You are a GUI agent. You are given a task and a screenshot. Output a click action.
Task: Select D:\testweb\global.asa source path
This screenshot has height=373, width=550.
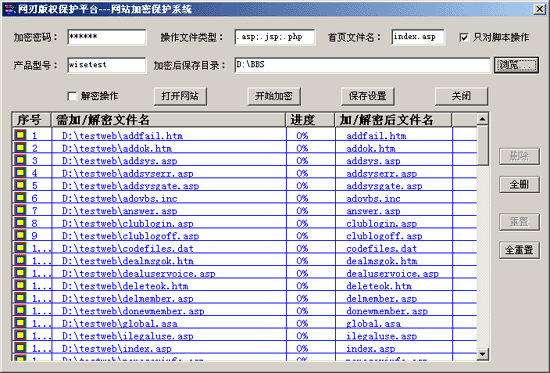120,324
